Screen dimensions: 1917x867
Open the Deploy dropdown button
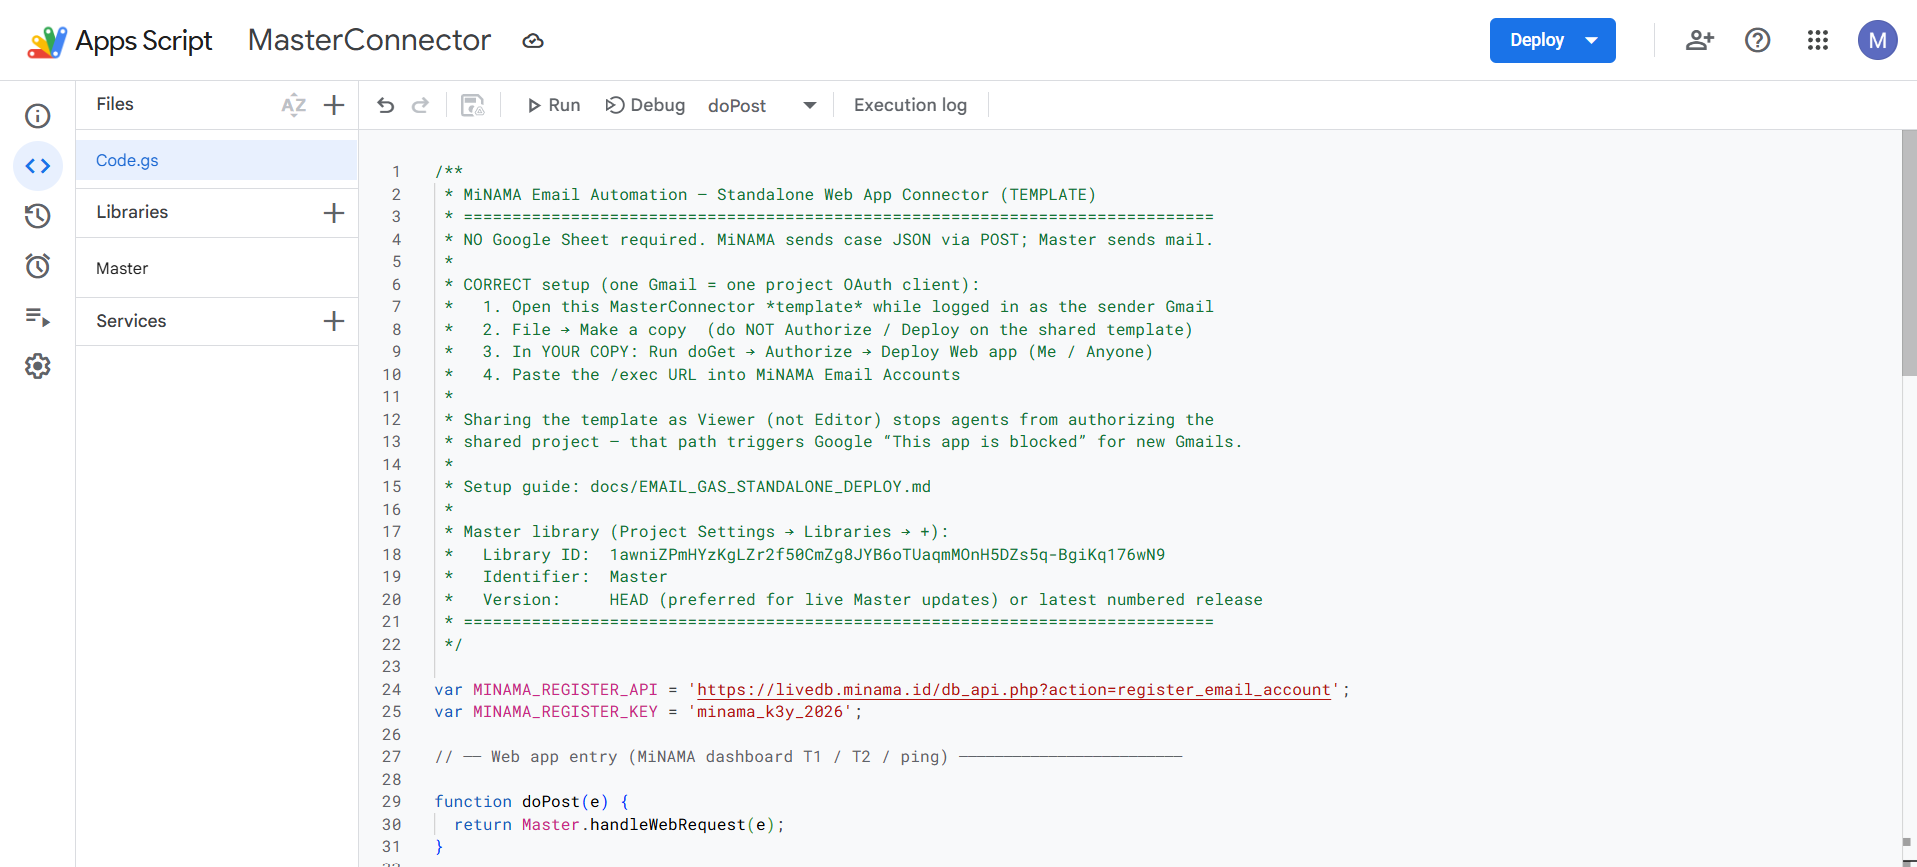pos(1552,40)
